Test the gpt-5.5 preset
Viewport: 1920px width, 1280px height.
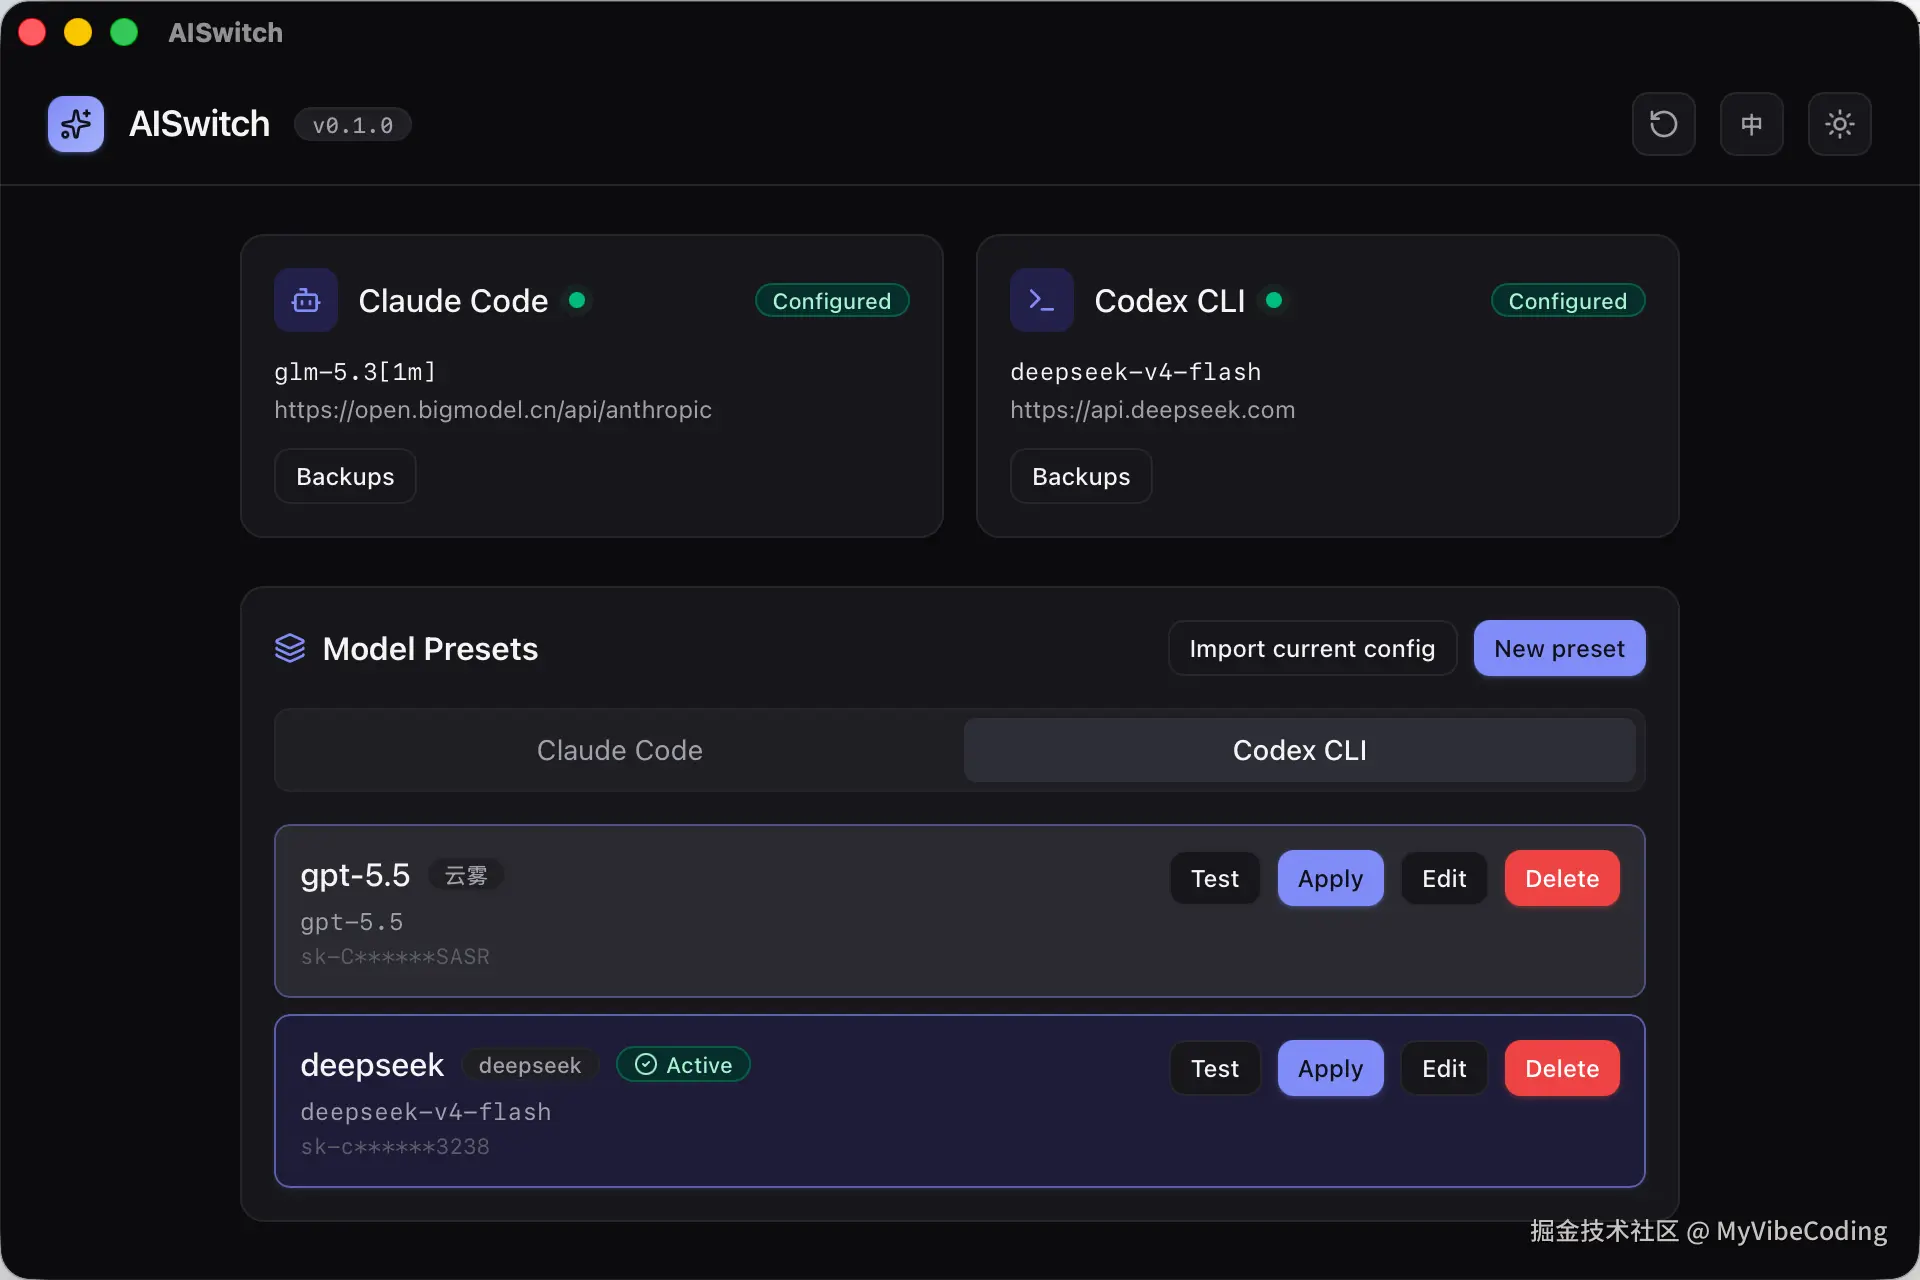1215,878
